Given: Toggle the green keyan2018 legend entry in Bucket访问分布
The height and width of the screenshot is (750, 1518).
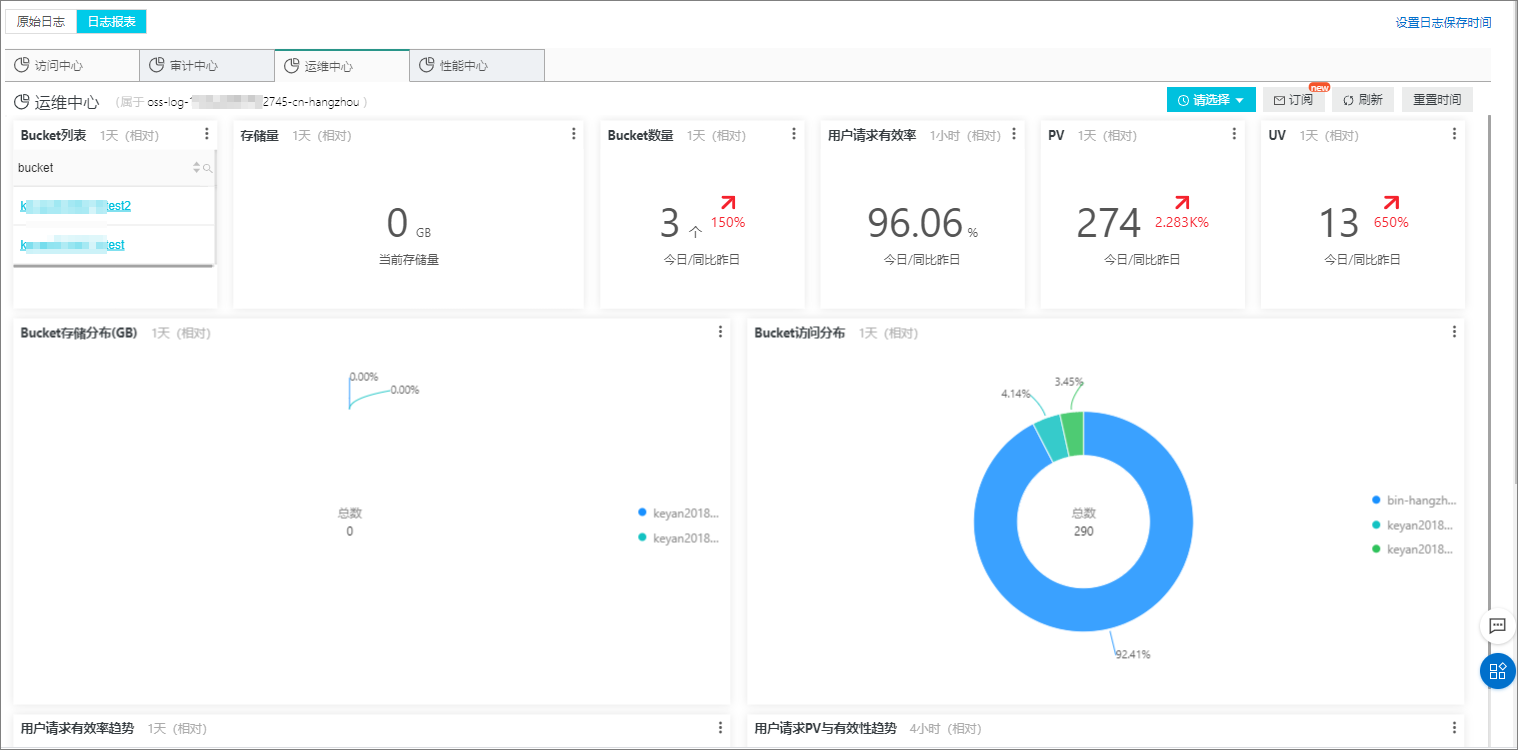Looking at the screenshot, I should tap(1415, 550).
